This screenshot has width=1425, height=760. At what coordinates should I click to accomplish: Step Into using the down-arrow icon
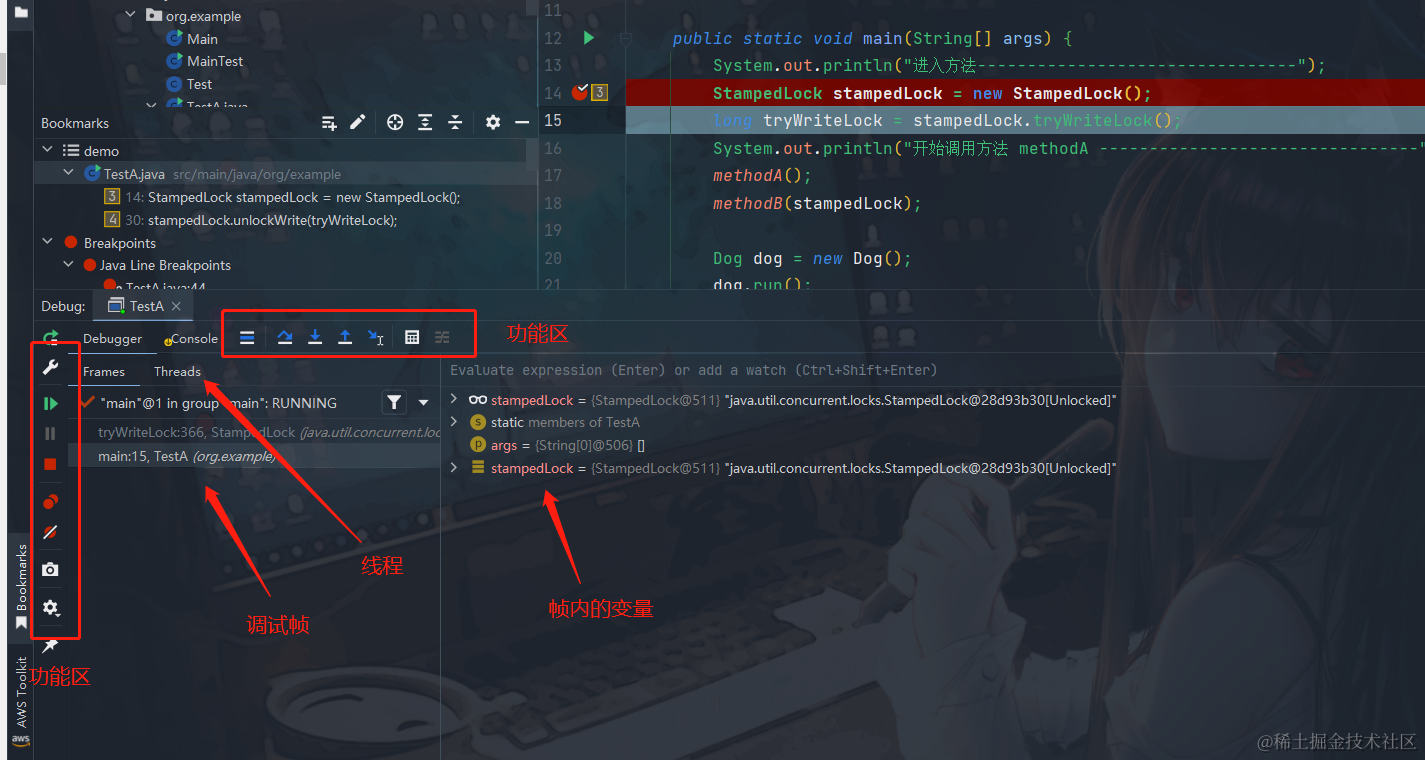(315, 338)
